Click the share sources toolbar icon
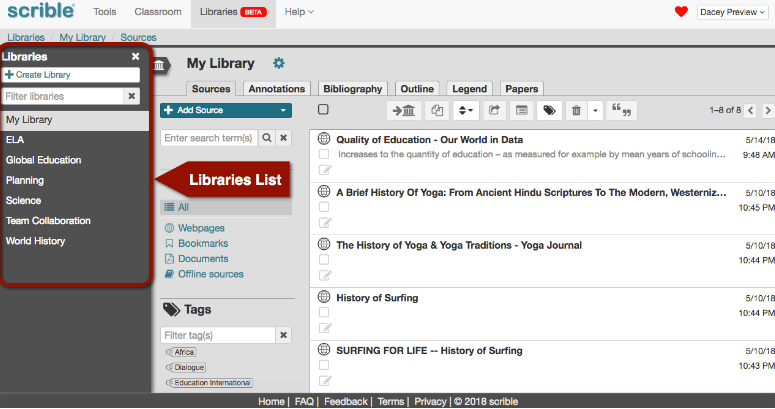The width and height of the screenshot is (775, 409). [x=494, y=110]
